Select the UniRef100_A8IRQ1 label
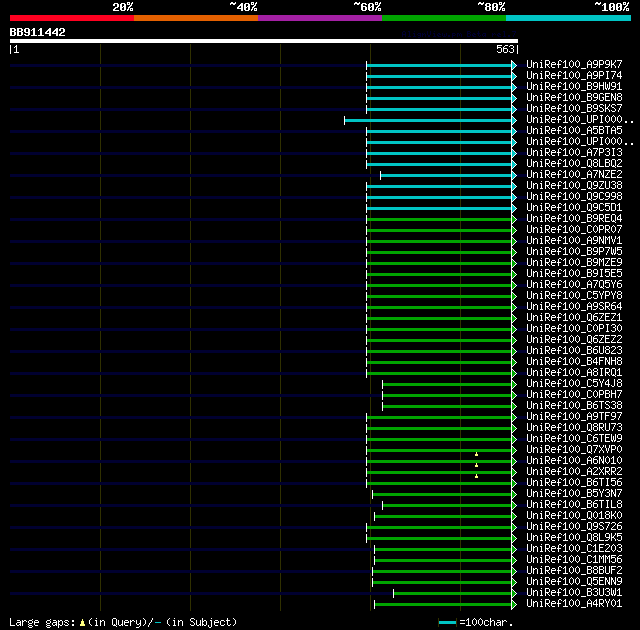 click(x=574, y=373)
